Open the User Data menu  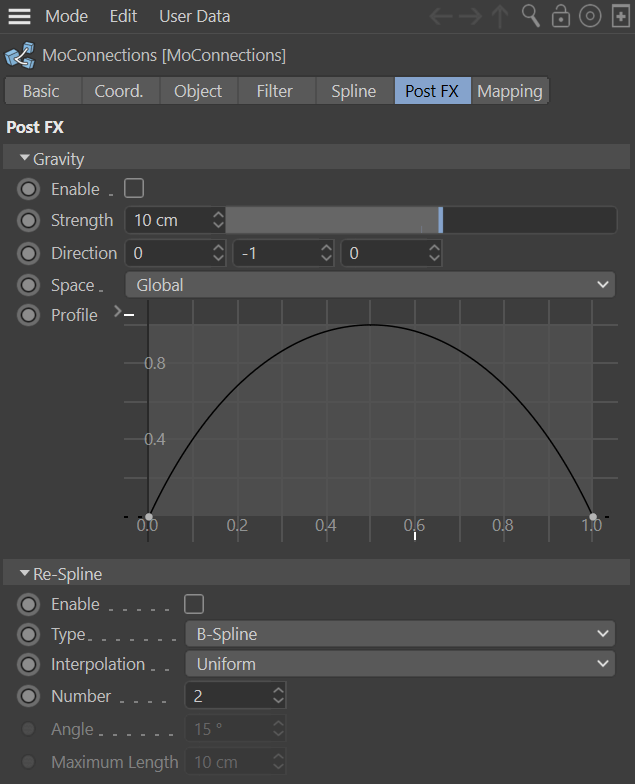[x=194, y=16]
